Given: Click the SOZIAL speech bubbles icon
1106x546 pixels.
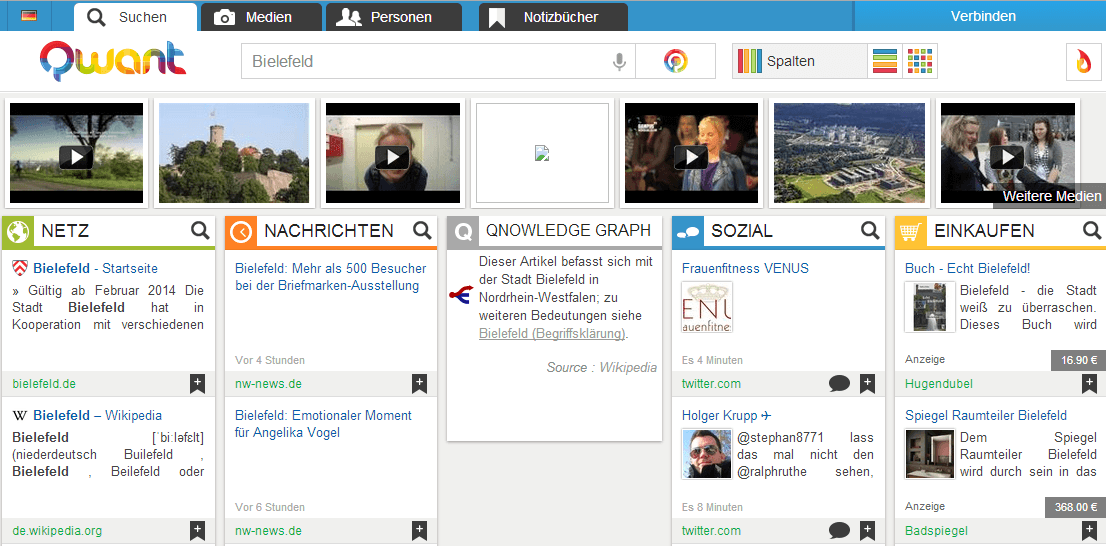Looking at the screenshot, I should (687, 231).
